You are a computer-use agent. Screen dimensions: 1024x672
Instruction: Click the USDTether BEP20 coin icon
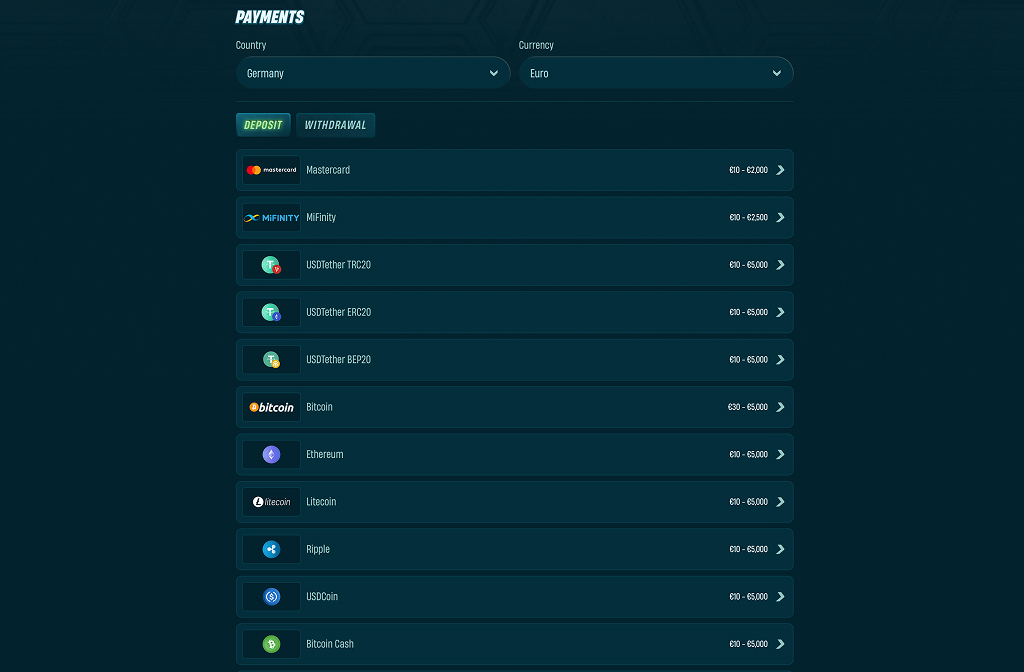coord(271,359)
